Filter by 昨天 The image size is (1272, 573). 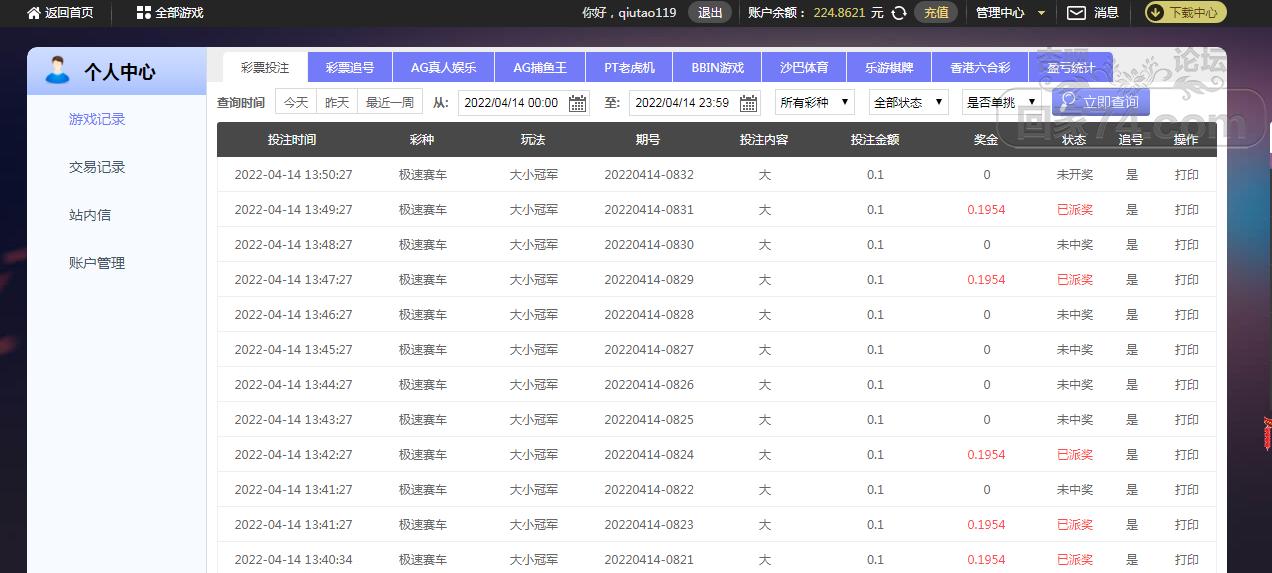338,102
